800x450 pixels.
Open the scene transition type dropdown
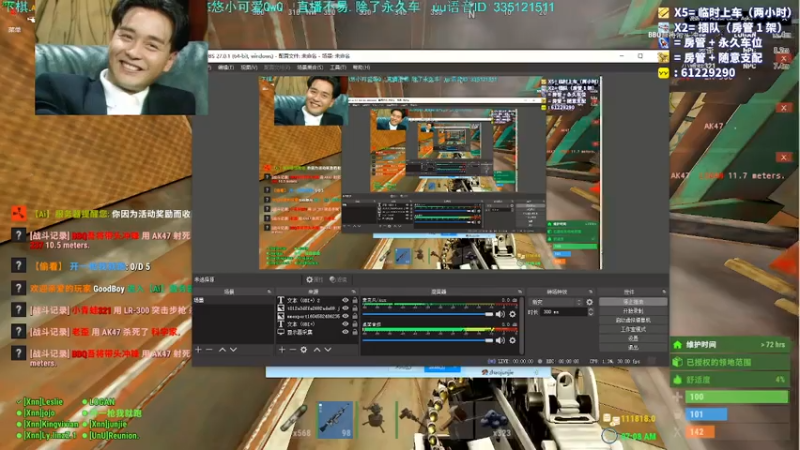[x=555, y=302]
